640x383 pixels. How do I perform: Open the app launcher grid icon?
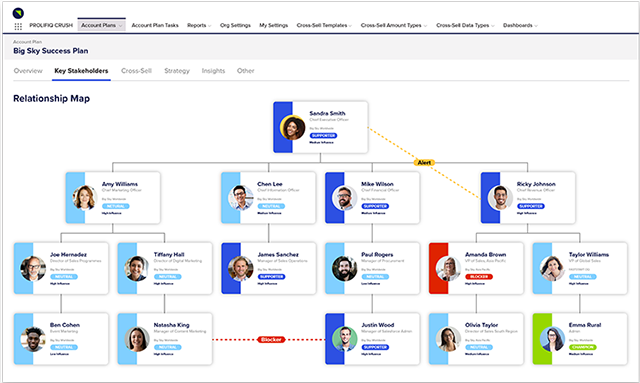pyautogui.click(x=18, y=27)
